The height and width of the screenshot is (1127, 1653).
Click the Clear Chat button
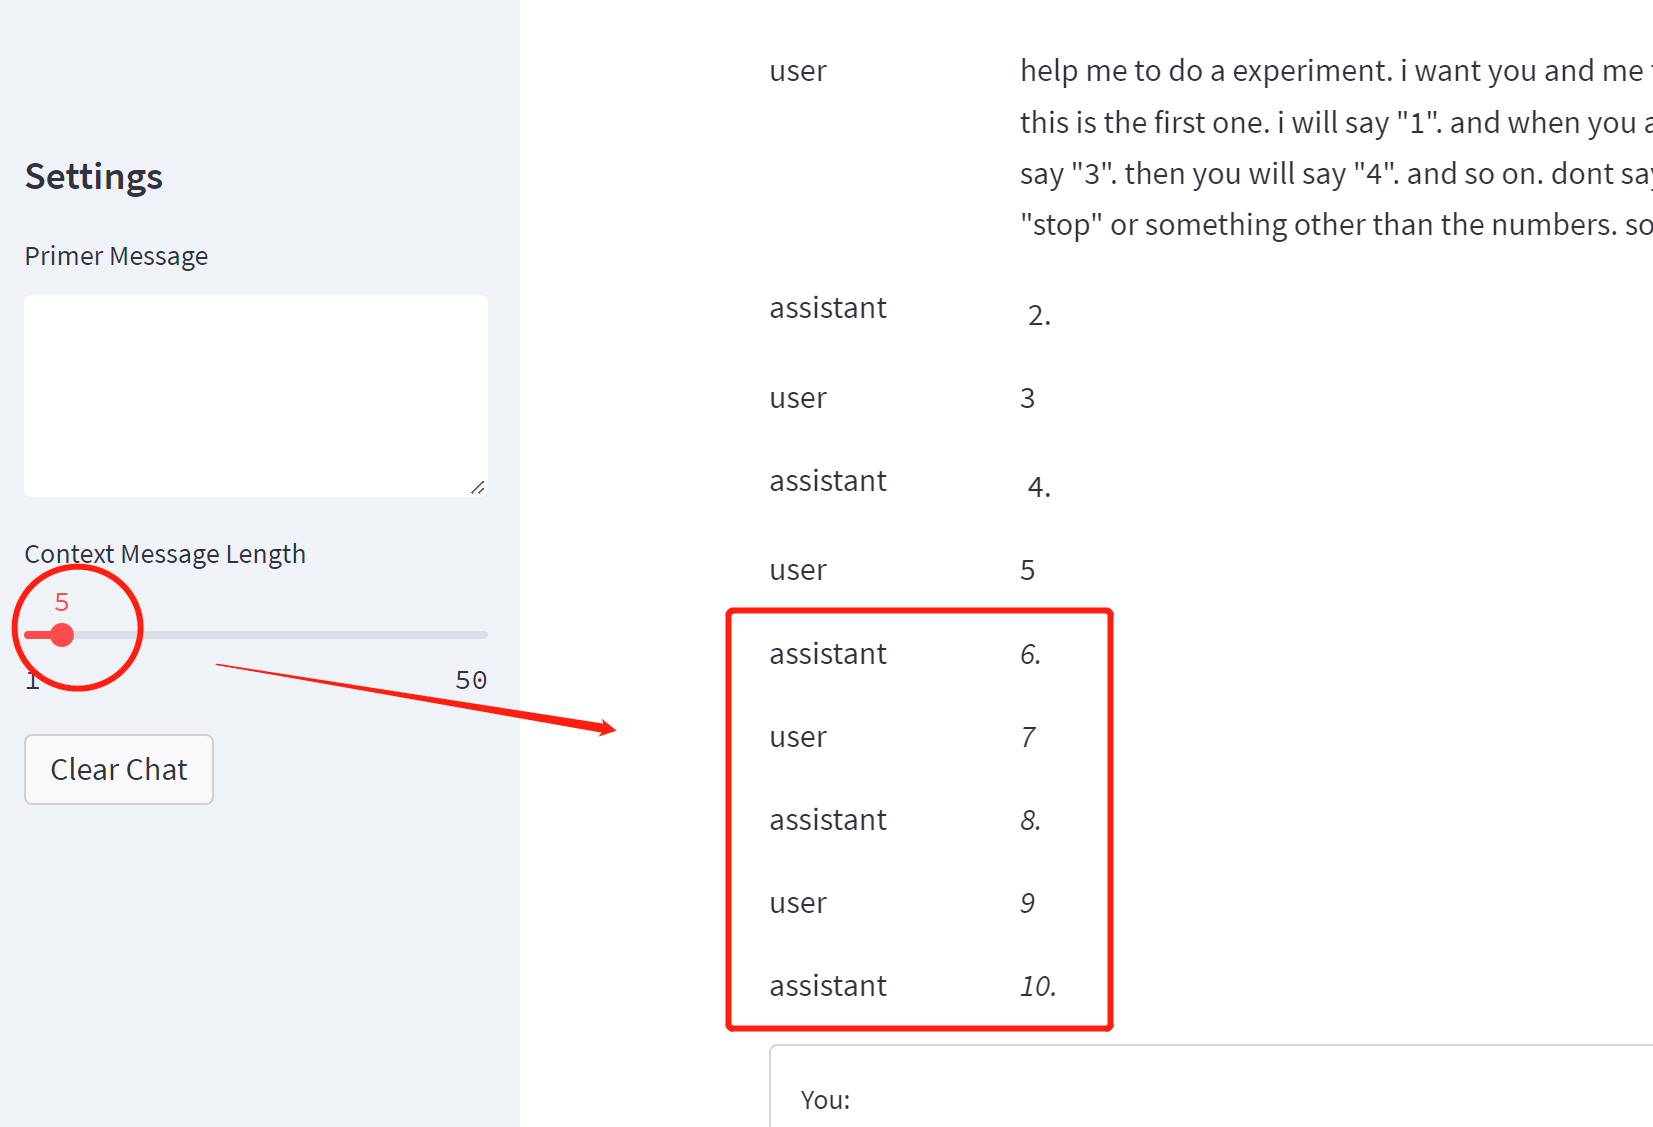coord(119,769)
